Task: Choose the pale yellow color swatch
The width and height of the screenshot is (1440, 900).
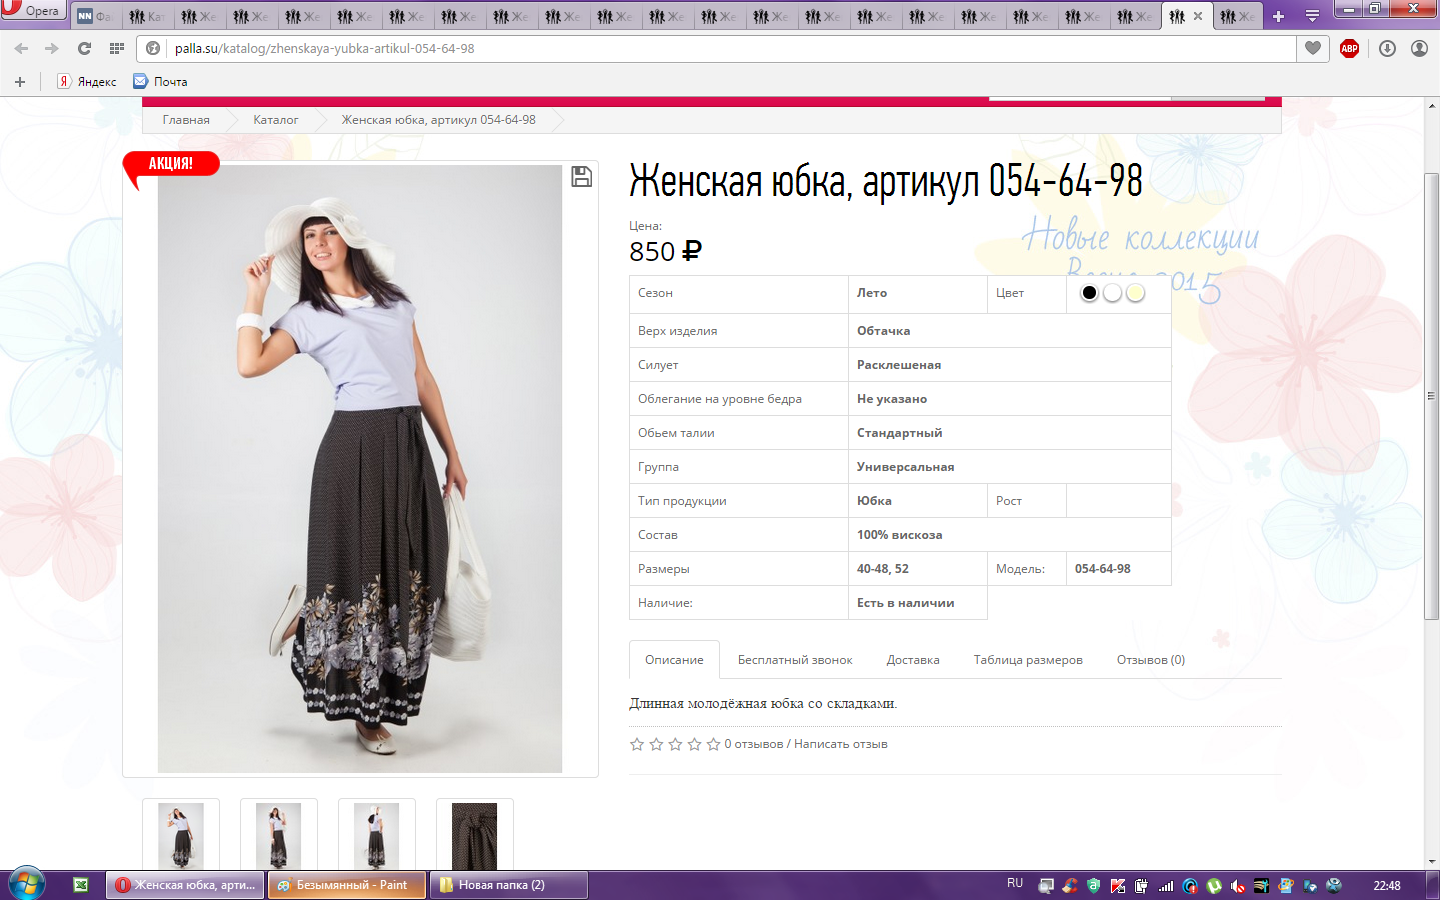Action: (x=1135, y=293)
